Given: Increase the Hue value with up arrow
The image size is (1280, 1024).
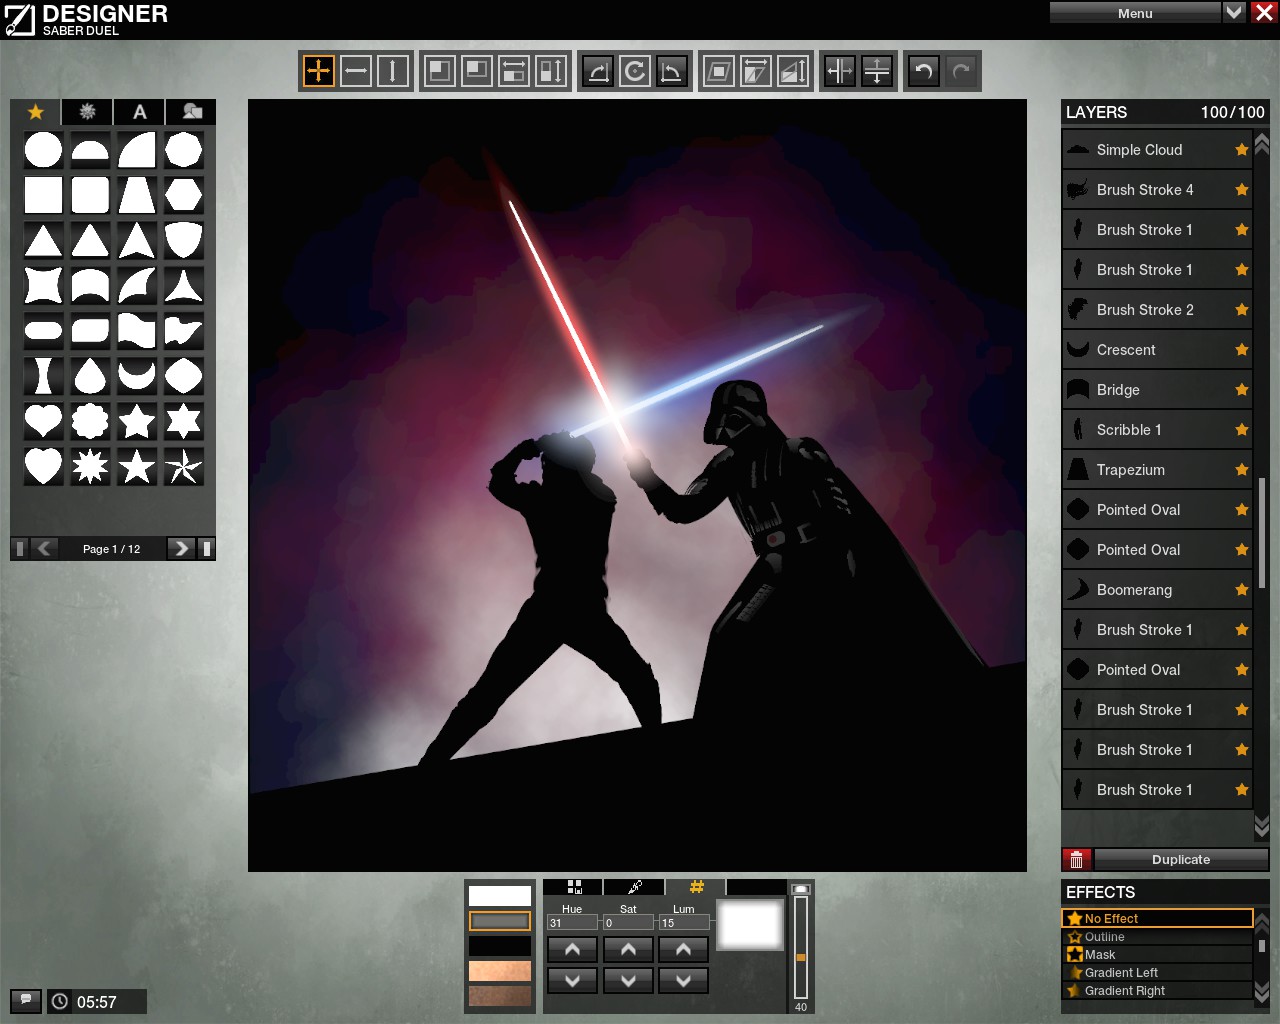Looking at the screenshot, I should coord(572,949).
